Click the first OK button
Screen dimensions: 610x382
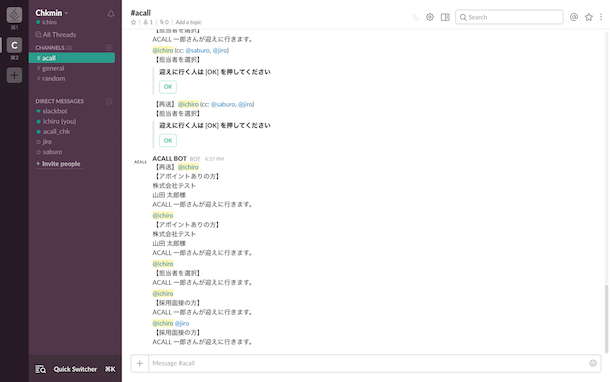point(168,87)
